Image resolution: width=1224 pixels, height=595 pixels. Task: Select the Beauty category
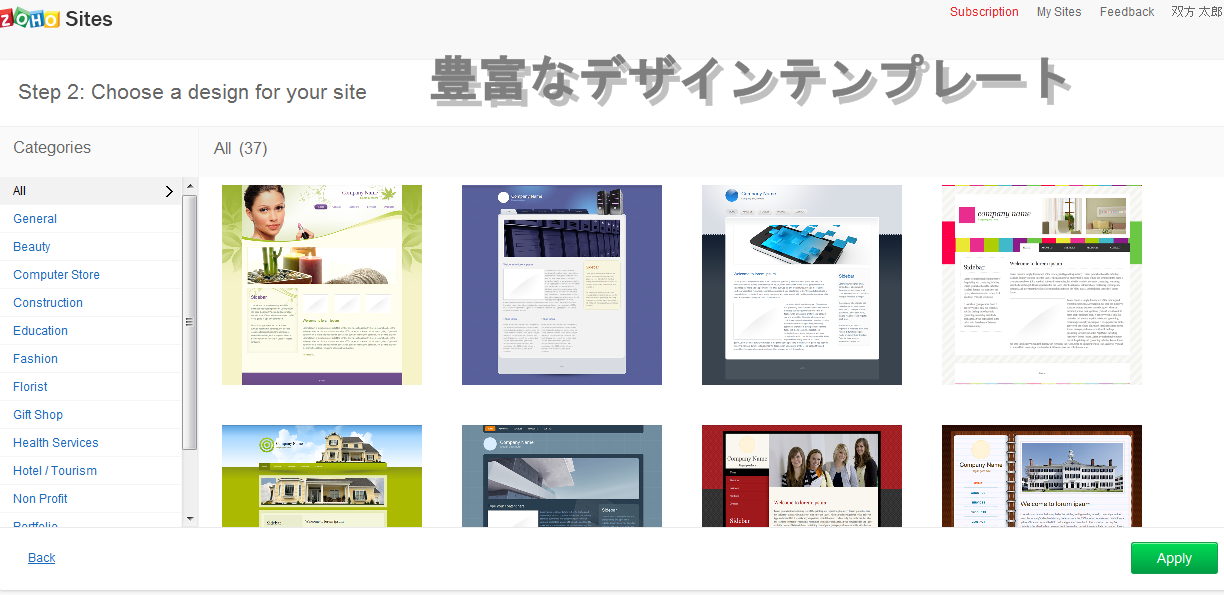tap(32, 247)
